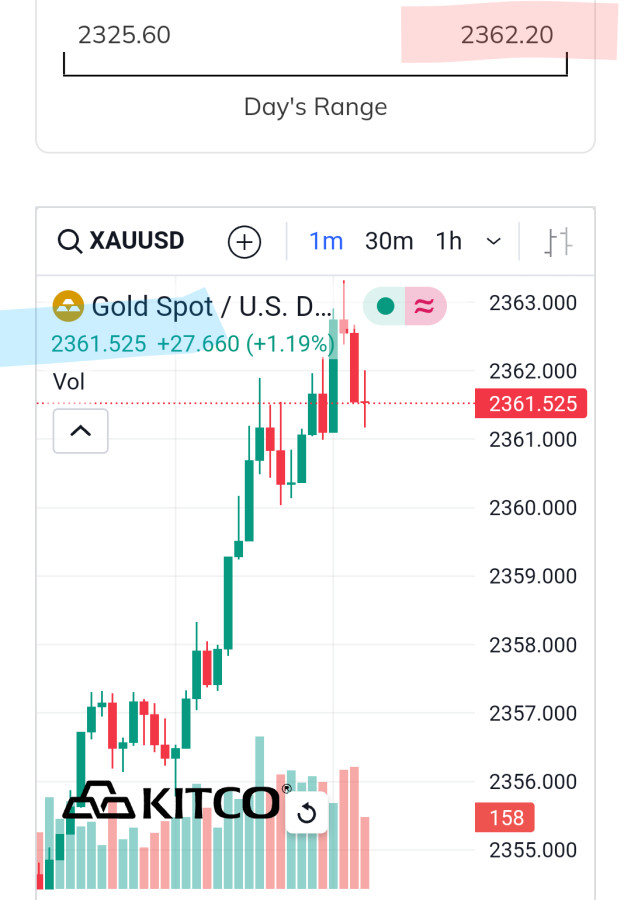Choose the 1h interval
Image resolution: width=631 pixels, height=900 pixels.
tap(449, 241)
